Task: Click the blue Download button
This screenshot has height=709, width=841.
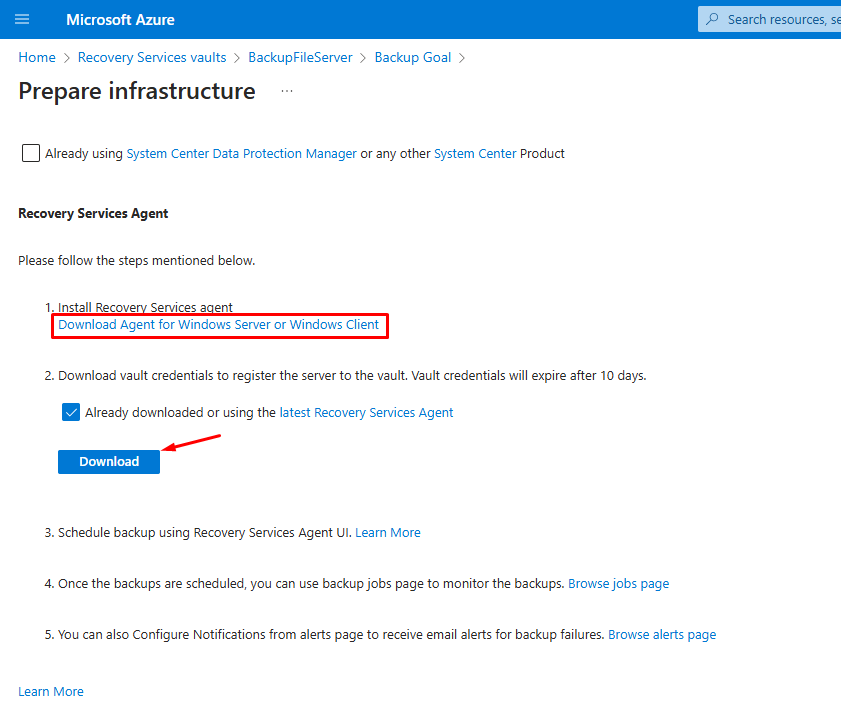Action: click(109, 462)
